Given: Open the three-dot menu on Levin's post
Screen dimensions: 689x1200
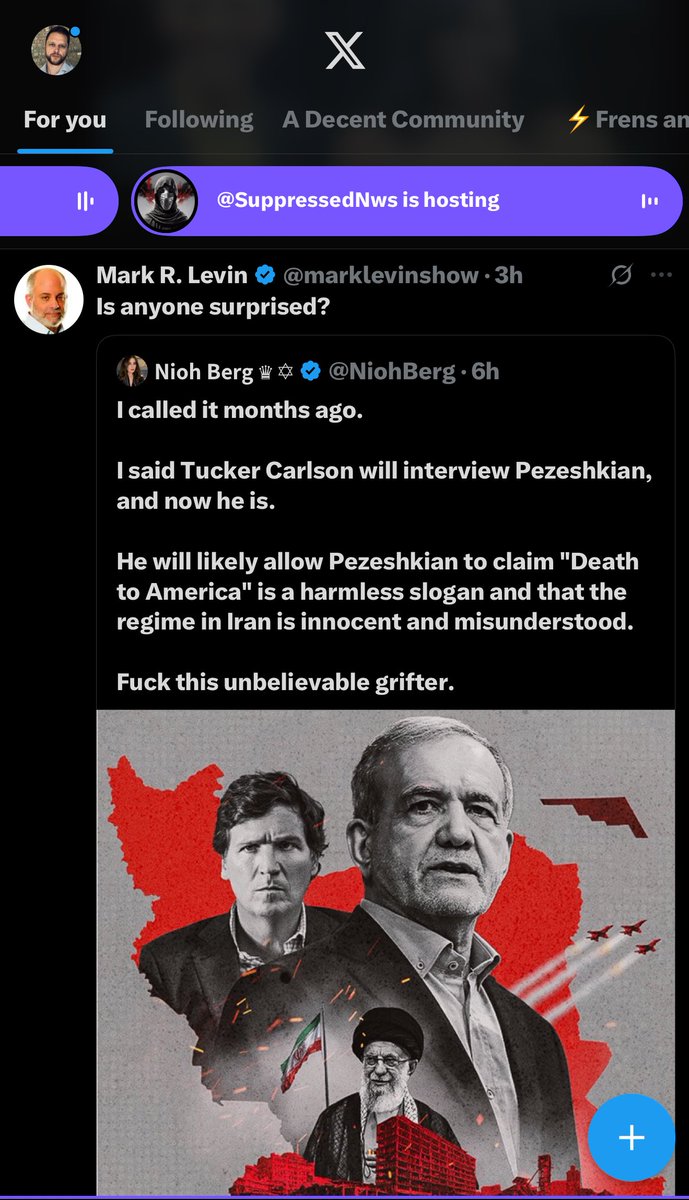Looking at the screenshot, I should pos(661,275).
